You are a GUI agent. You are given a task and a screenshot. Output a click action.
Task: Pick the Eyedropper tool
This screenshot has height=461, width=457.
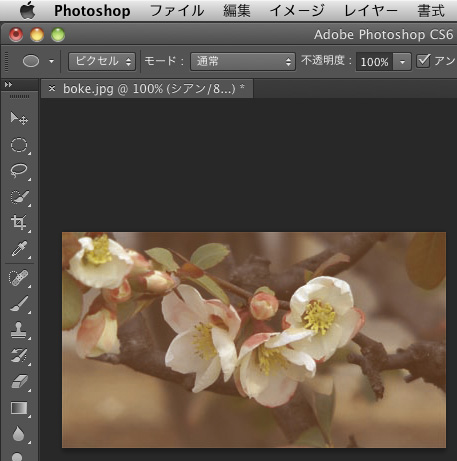(x=19, y=249)
